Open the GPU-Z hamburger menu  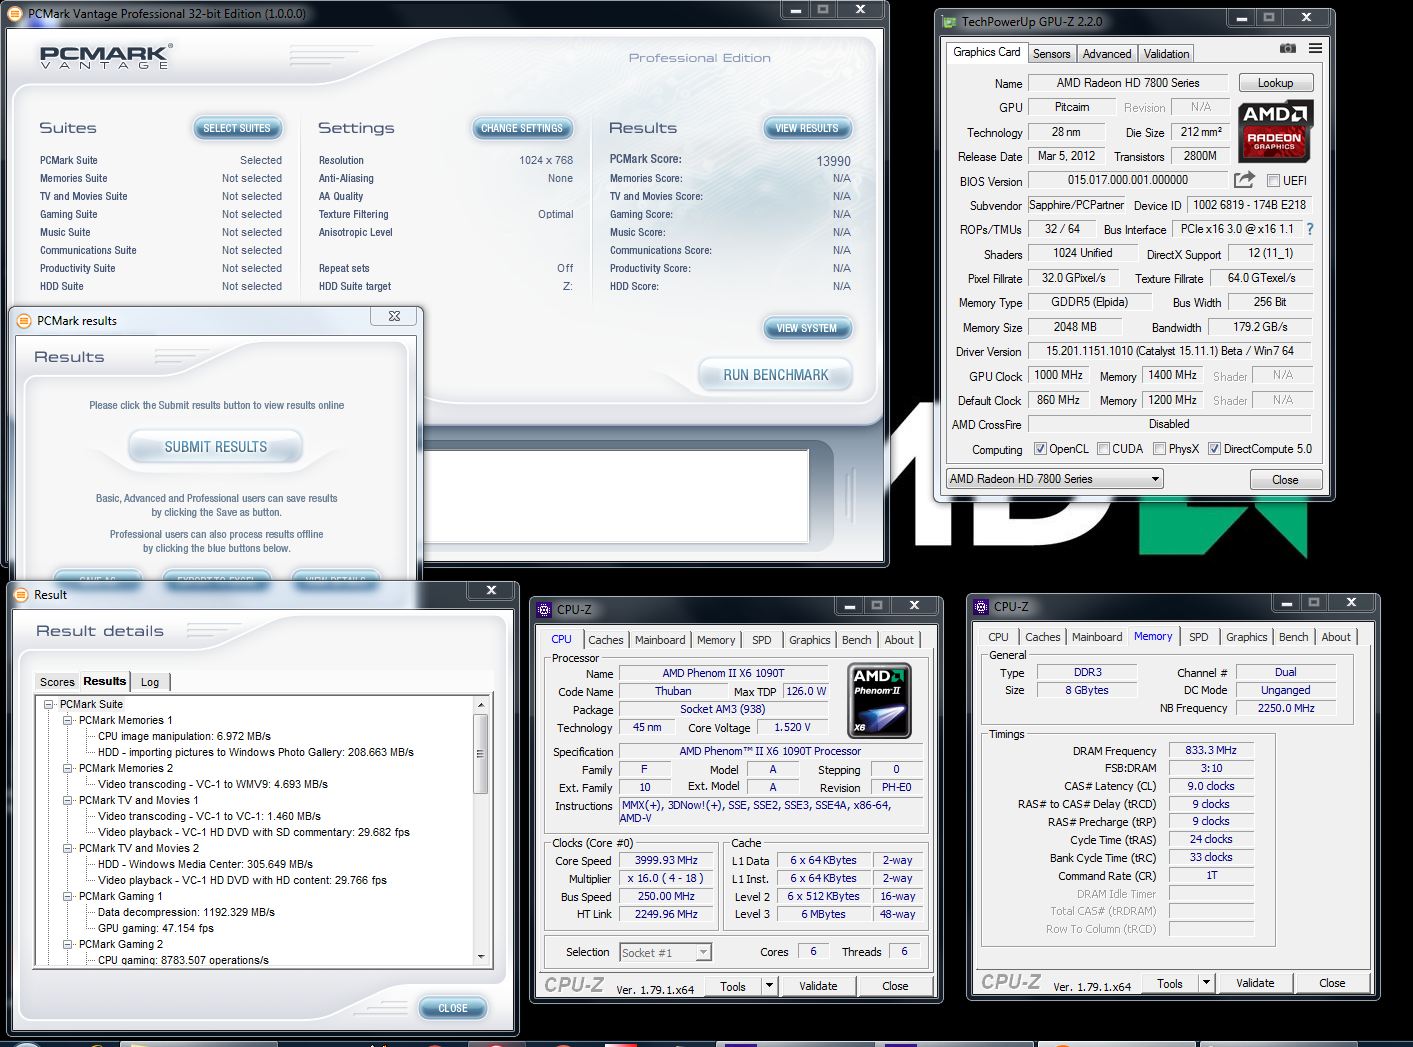coord(1315,48)
